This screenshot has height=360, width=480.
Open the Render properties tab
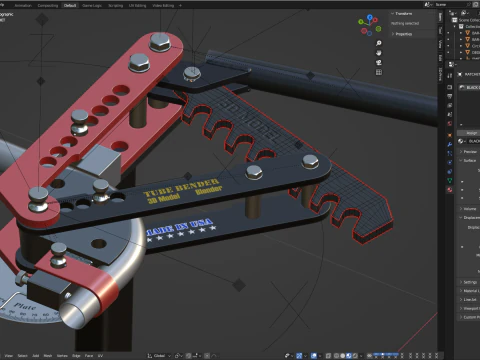tap(450, 87)
